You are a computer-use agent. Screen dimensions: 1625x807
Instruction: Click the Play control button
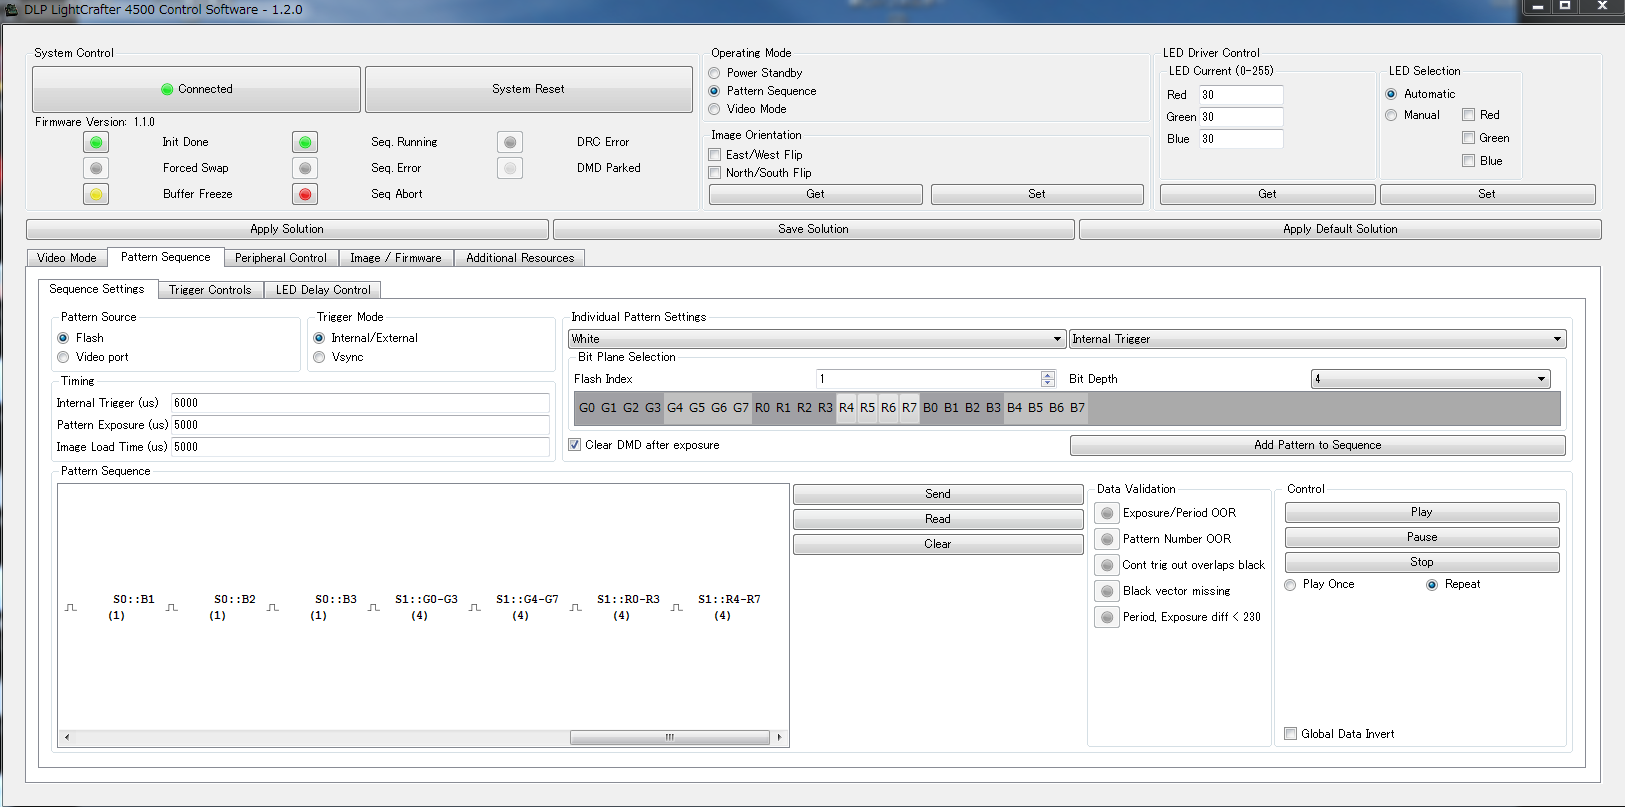click(x=1422, y=512)
